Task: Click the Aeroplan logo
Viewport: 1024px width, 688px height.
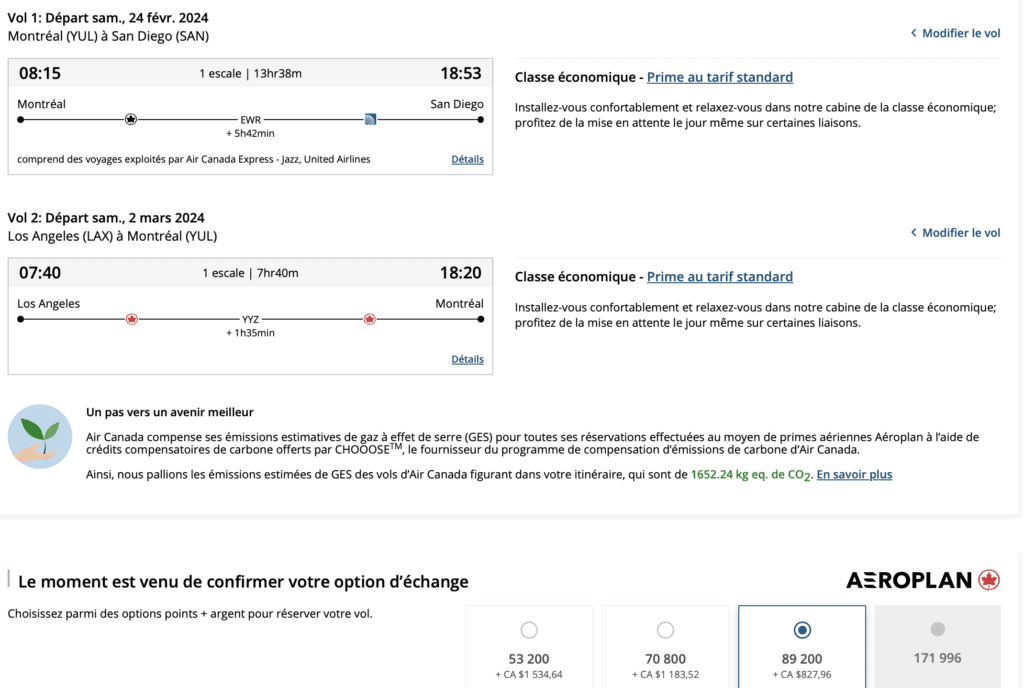Action: (x=922, y=580)
